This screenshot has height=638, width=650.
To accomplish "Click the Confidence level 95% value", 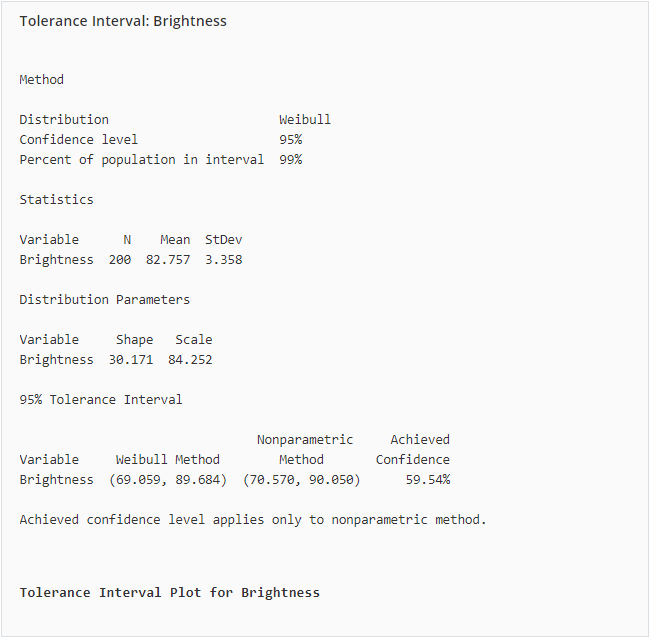I will 290,140.
